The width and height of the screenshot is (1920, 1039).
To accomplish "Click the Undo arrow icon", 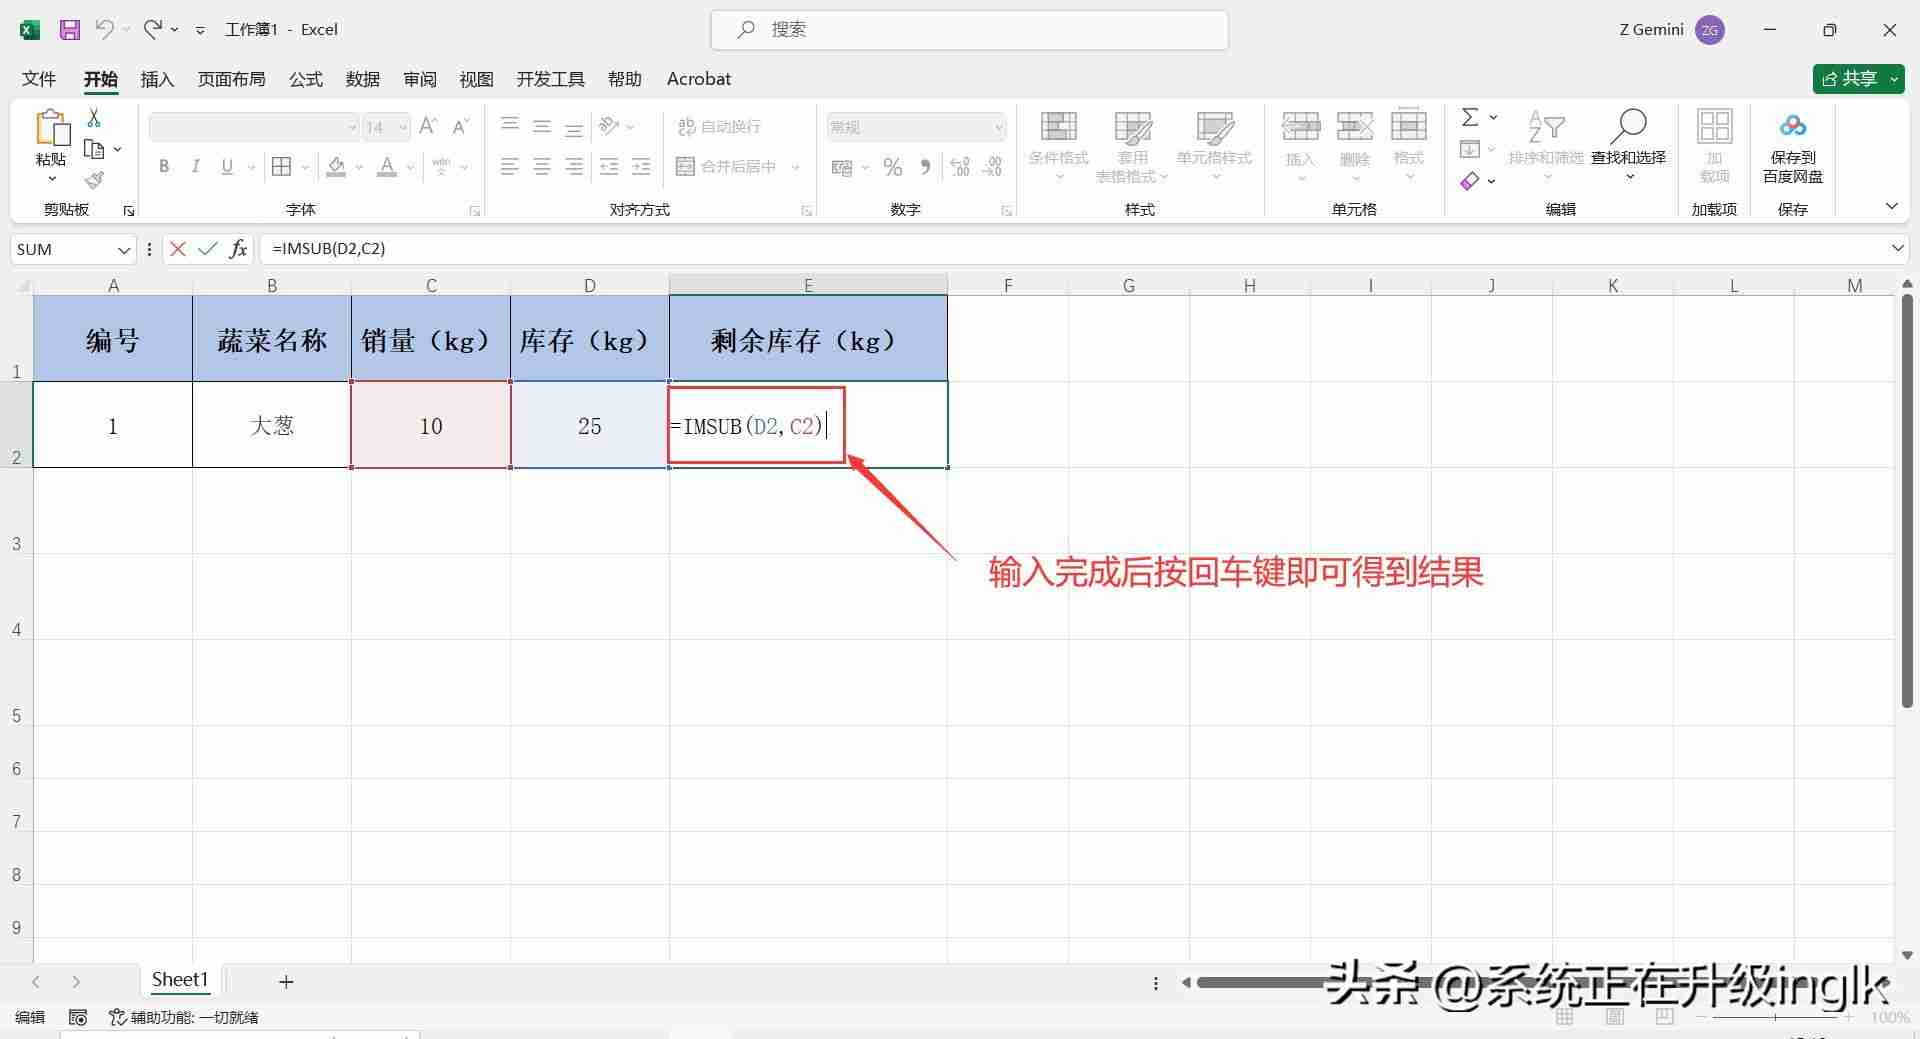I will click(x=104, y=29).
